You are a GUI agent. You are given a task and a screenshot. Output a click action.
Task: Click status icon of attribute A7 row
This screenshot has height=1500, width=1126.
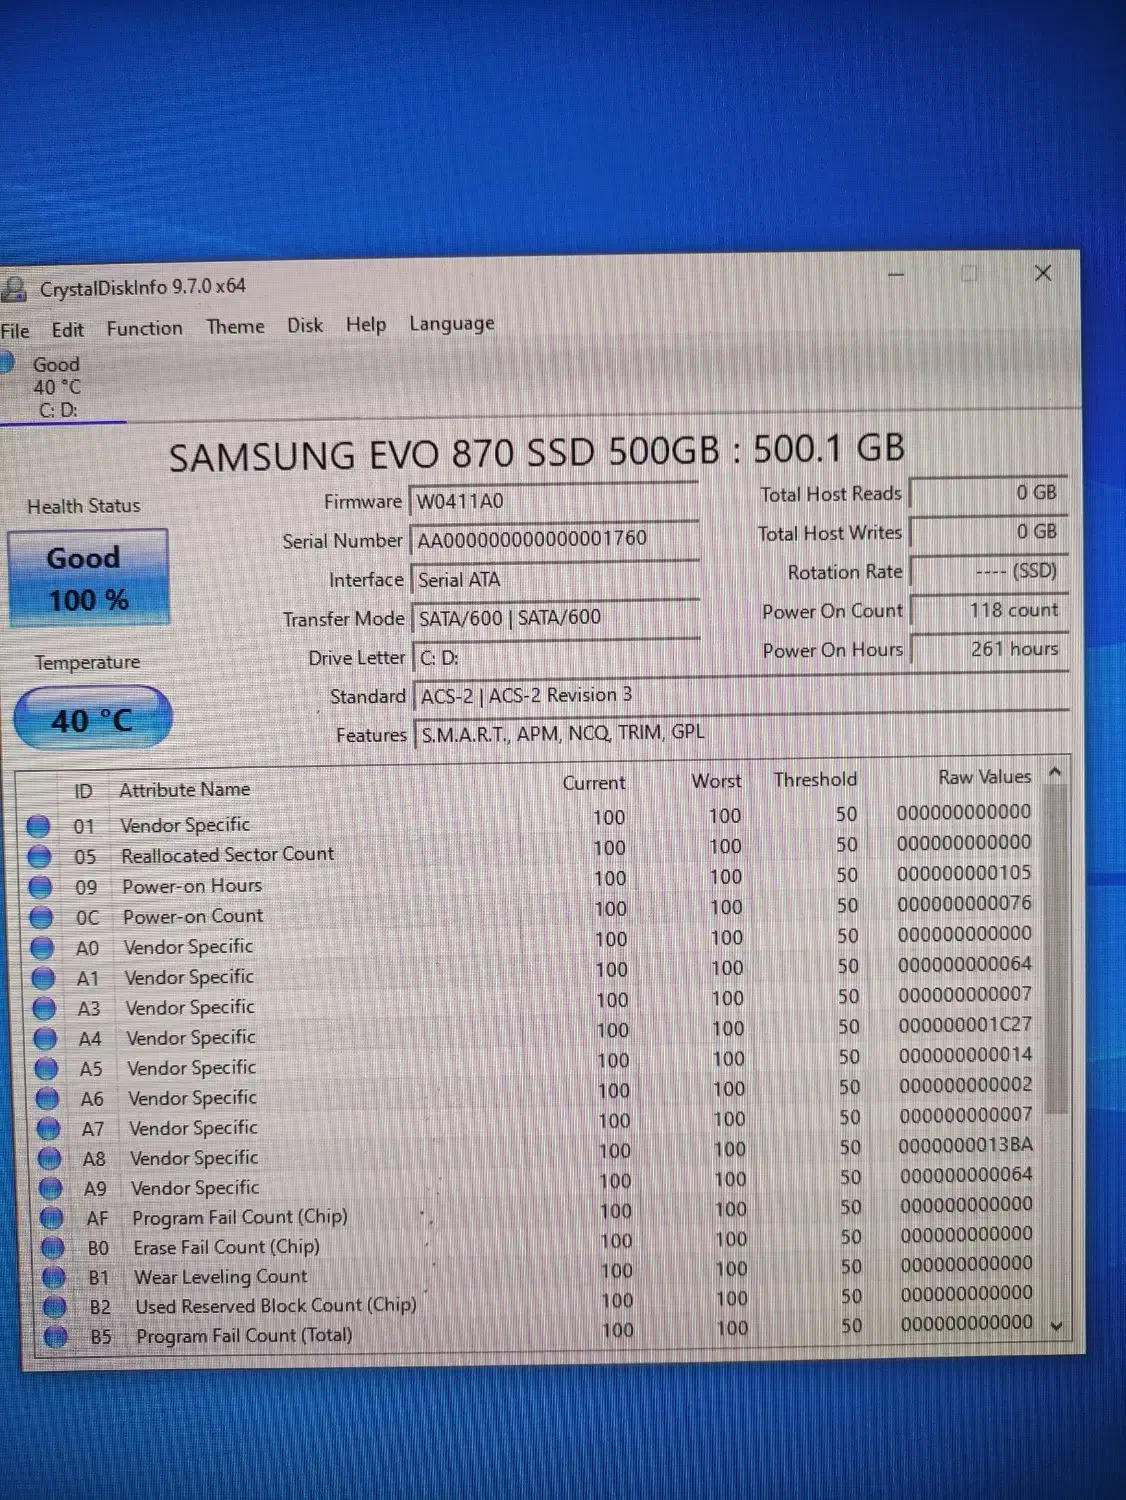(x=48, y=1128)
